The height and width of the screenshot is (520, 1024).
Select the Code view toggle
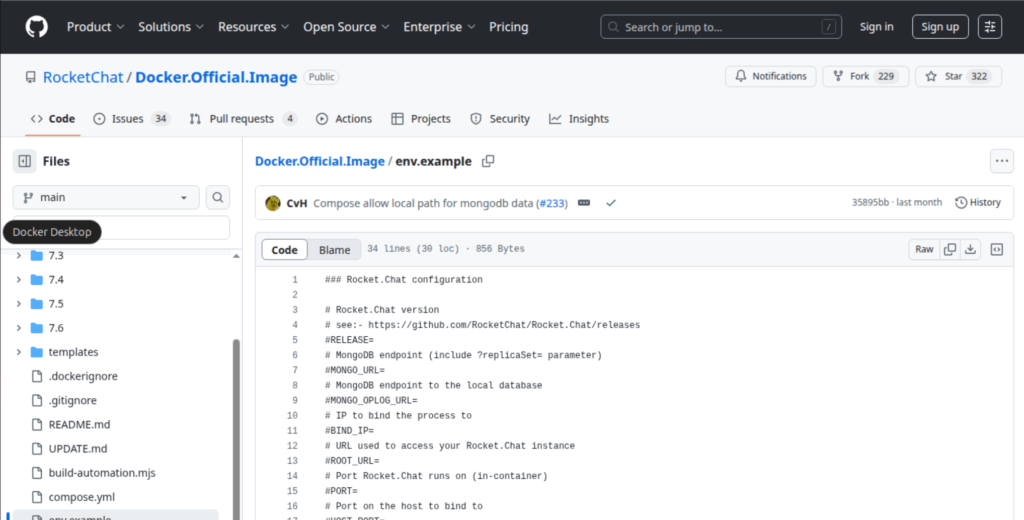coord(285,250)
